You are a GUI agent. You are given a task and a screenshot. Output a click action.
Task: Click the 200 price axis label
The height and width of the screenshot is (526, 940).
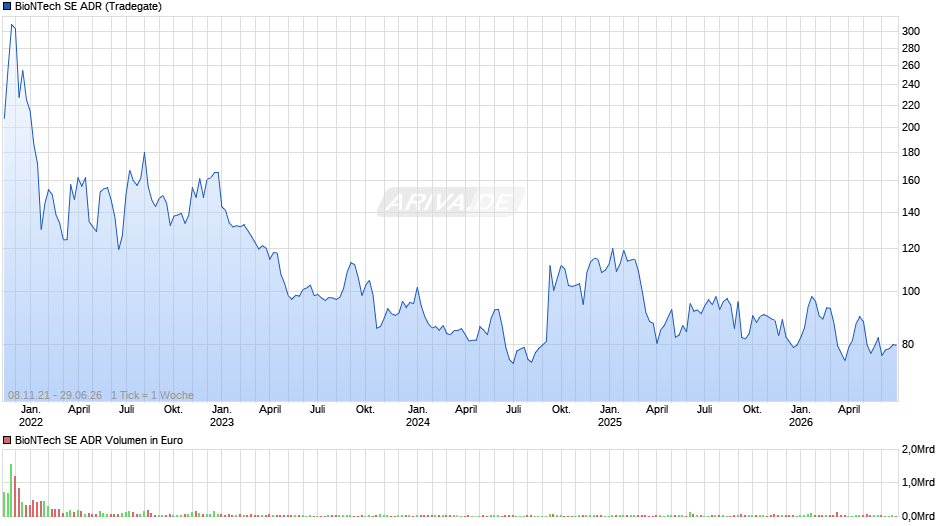coord(911,127)
